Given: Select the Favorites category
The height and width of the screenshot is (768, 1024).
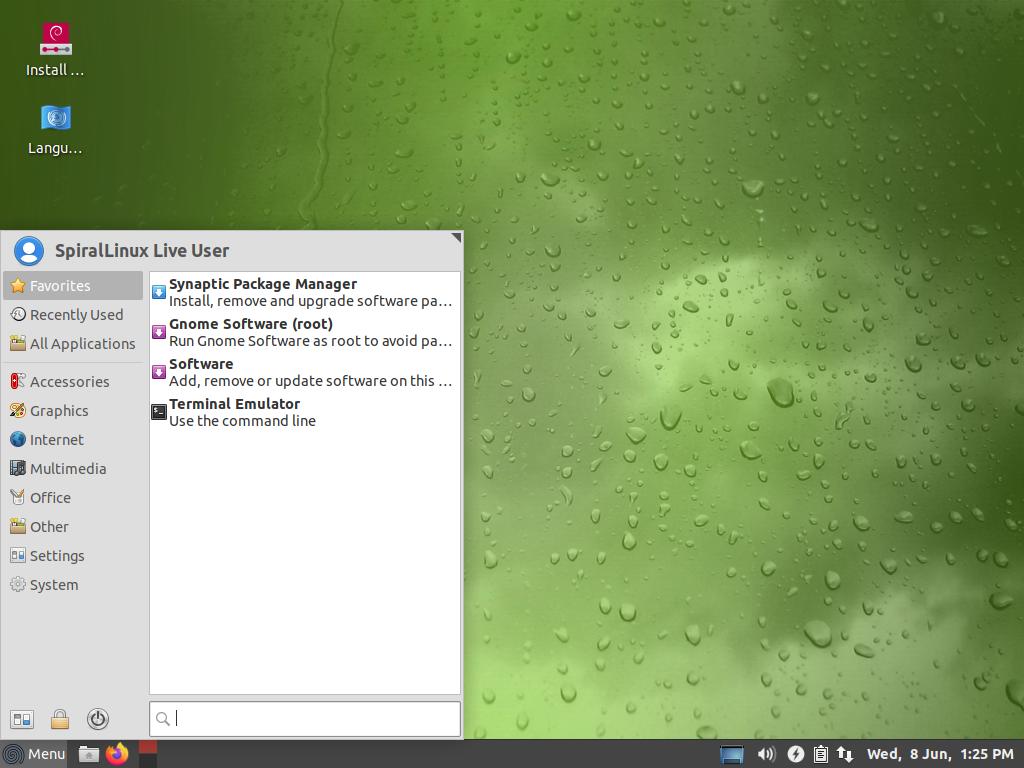Looking at the screenshot, I should click(x=72, y=286).
